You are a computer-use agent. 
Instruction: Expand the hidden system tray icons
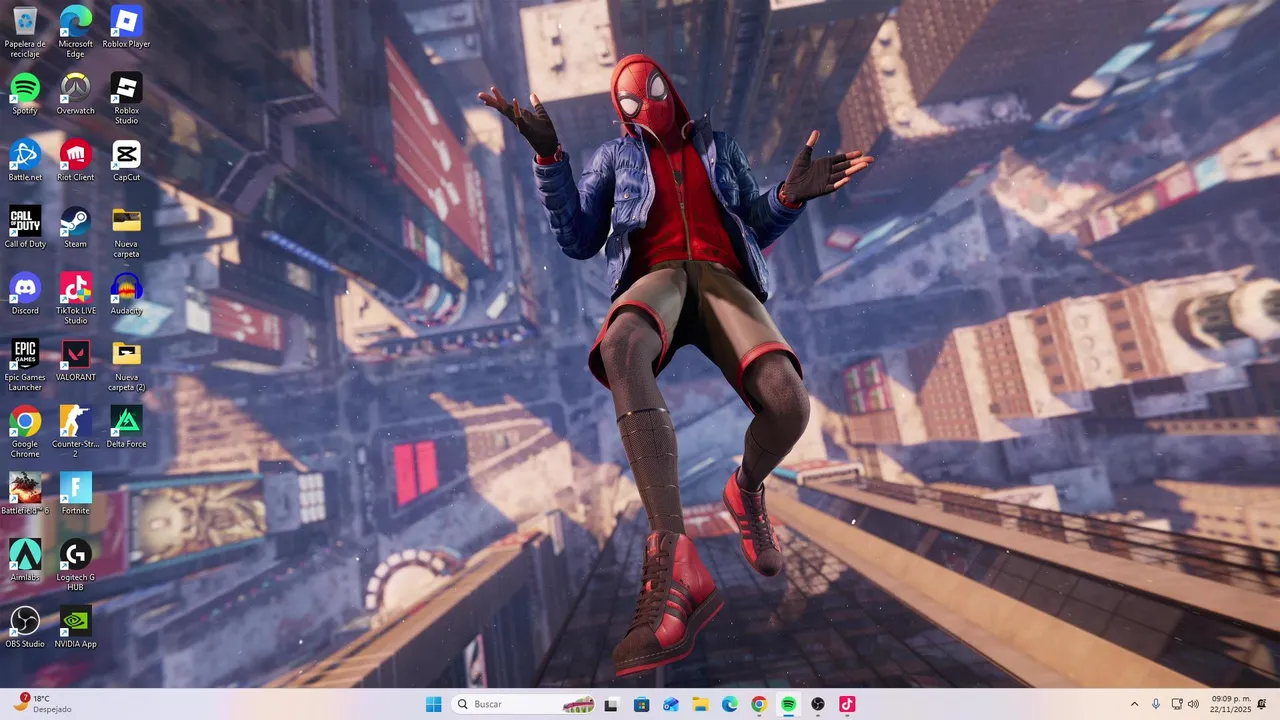point(1134,704)
